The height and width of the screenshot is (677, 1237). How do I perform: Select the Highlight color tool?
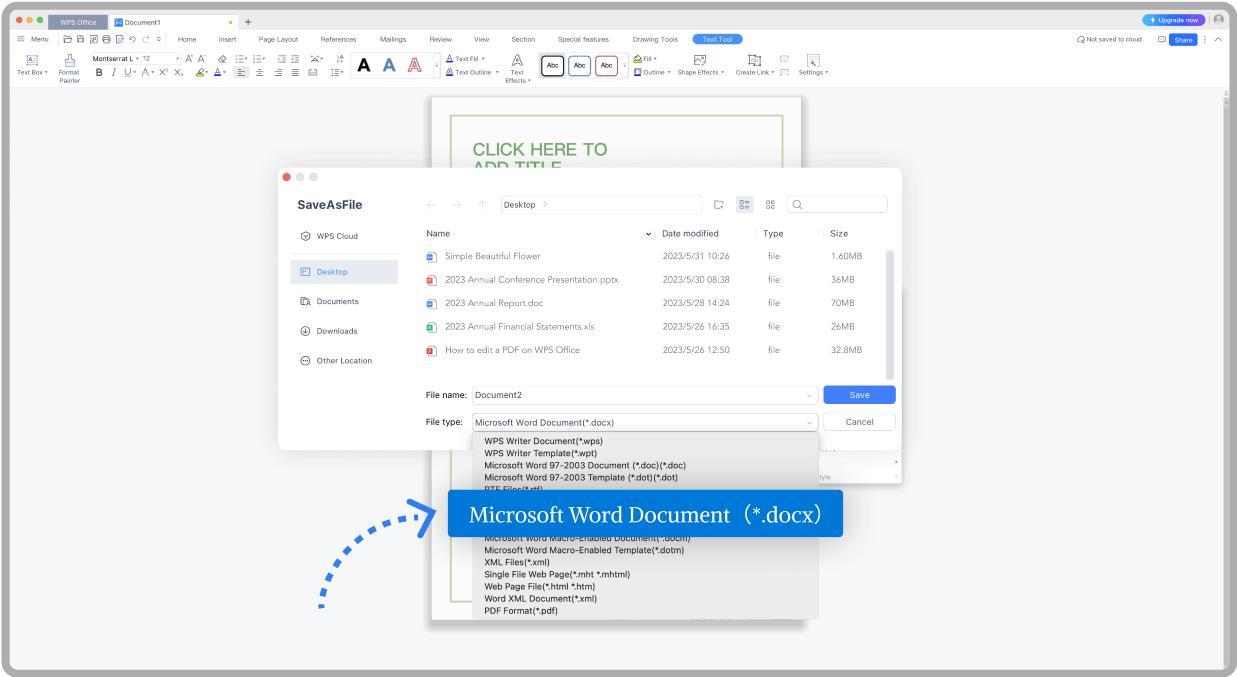pos(201,72)
